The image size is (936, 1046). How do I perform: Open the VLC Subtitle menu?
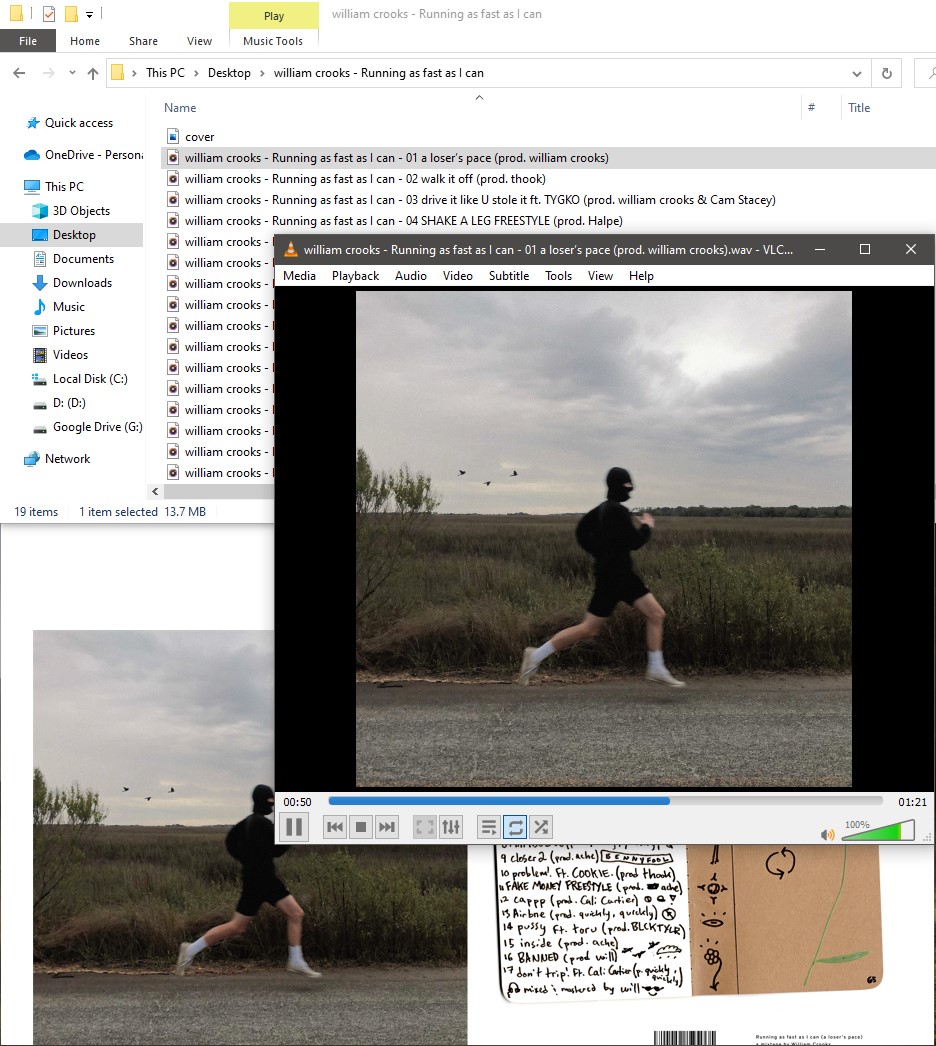point(508,276)
